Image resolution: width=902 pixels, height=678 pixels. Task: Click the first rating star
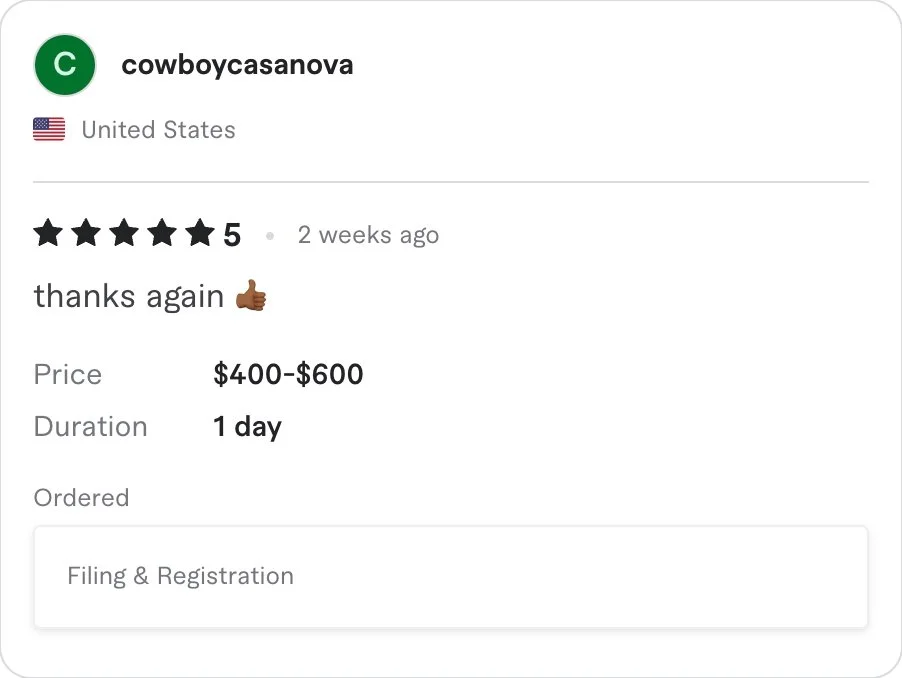48,234
